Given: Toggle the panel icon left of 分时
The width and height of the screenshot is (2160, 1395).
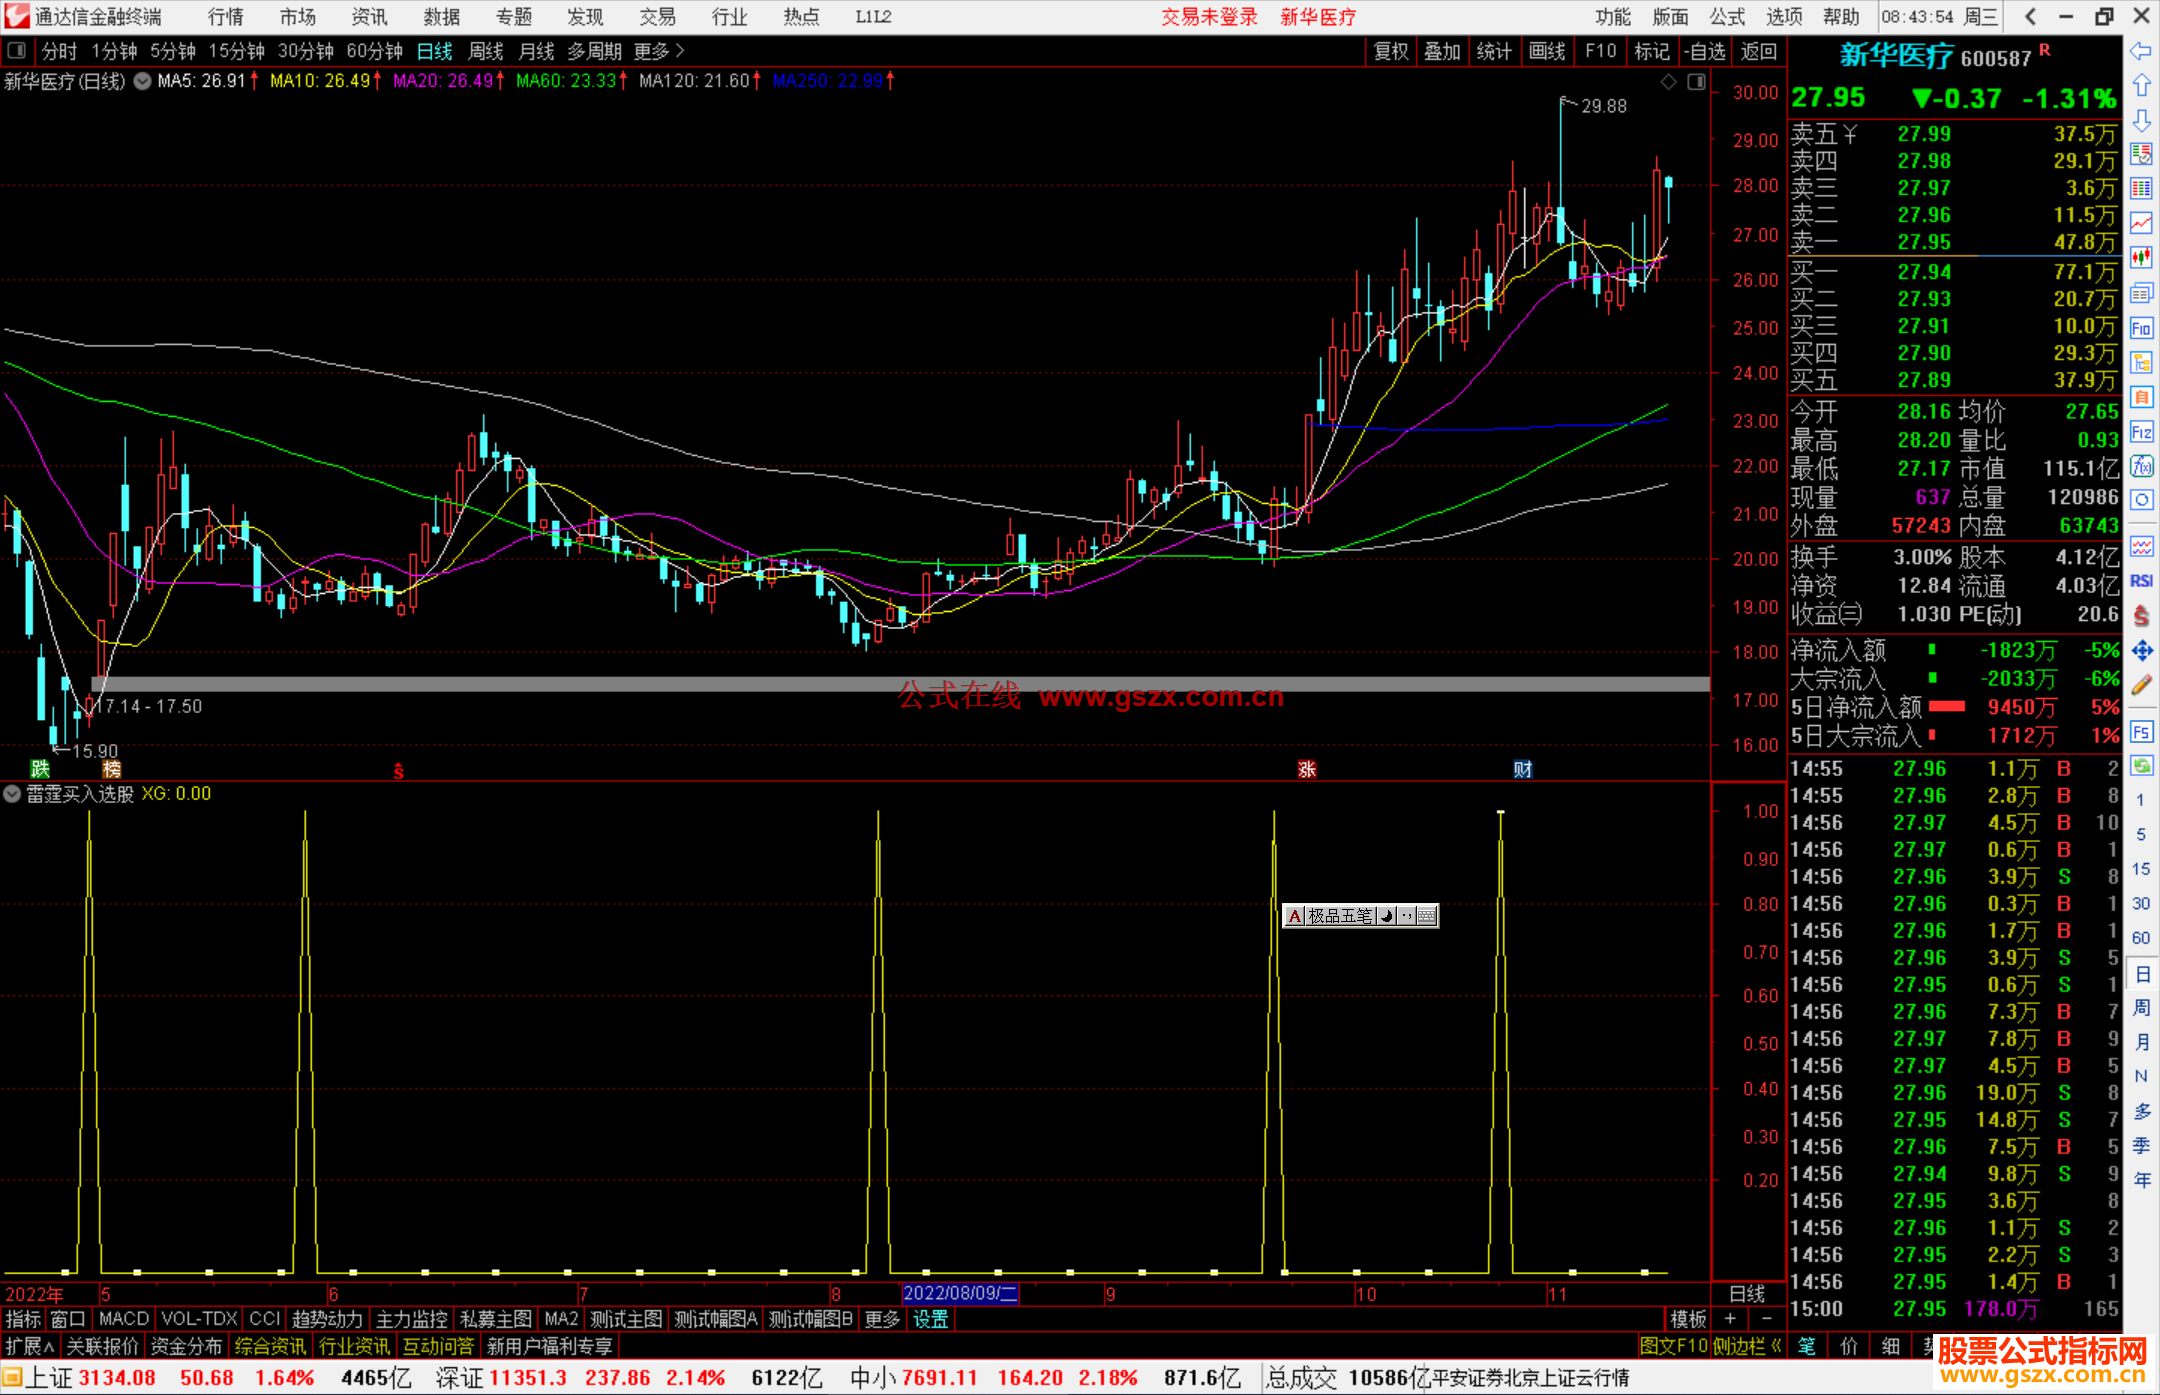Looking at the screenshot, I should coord(17,51).
